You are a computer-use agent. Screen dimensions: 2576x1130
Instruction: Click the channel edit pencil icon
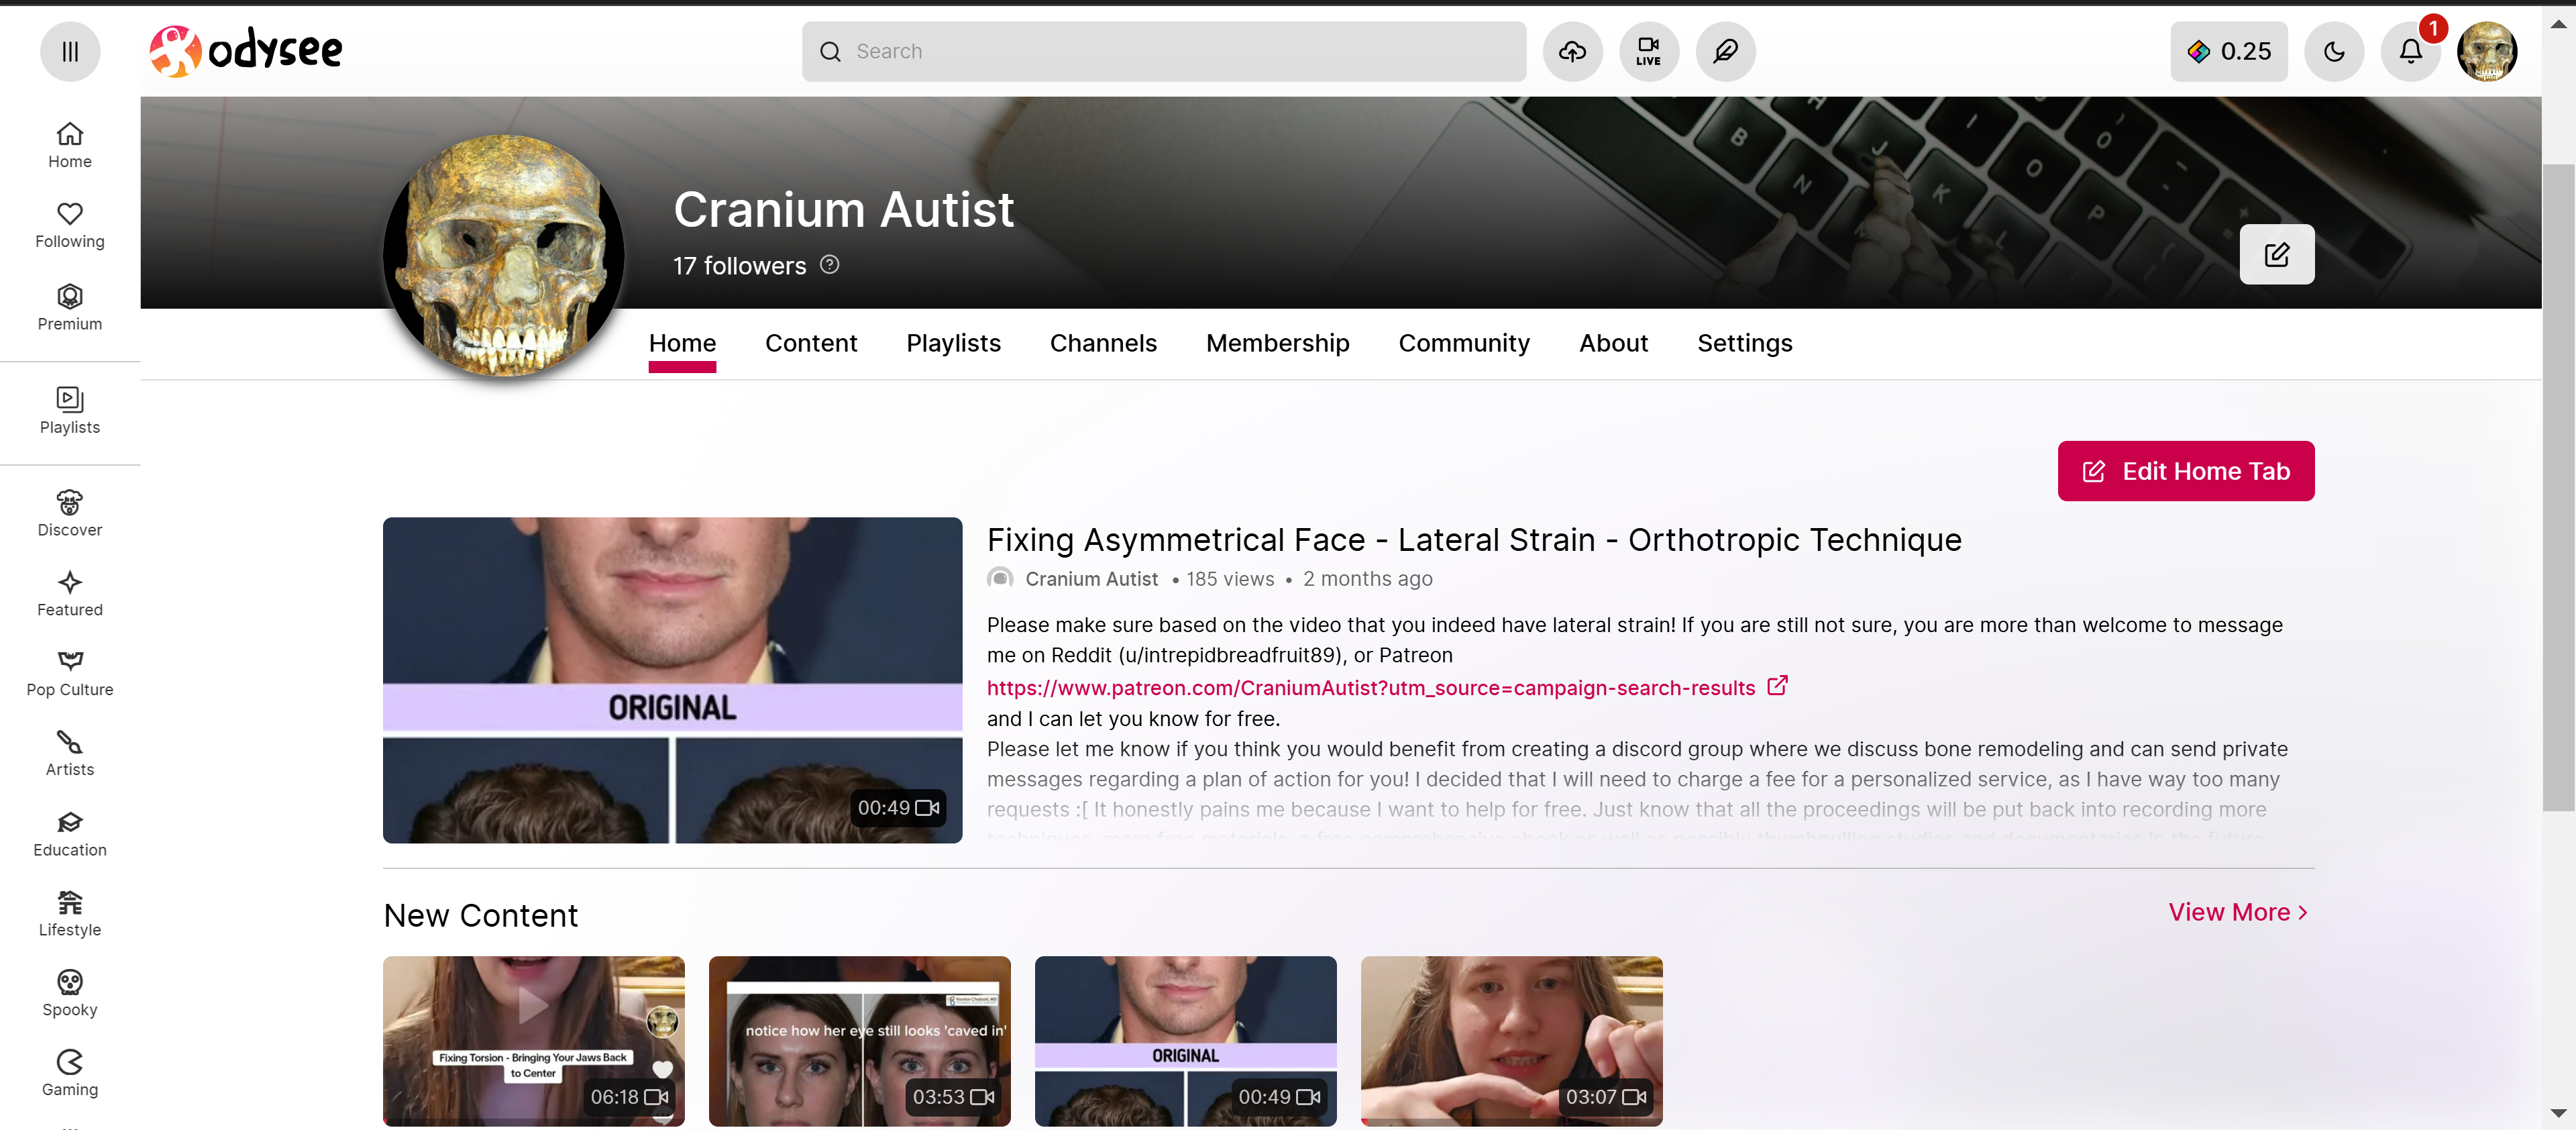coord(2276,254)
